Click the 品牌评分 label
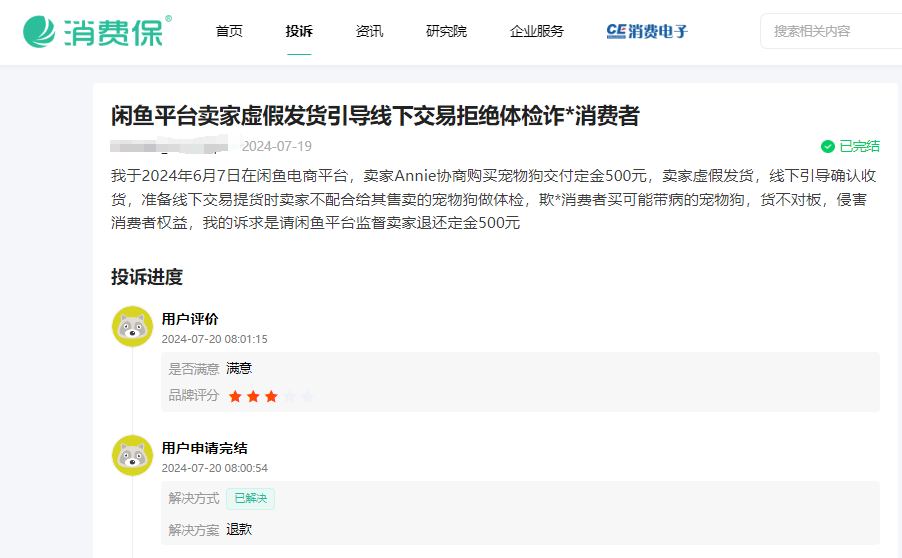Image resolution: width=902 pixels, height=558 pixels. 194,396
